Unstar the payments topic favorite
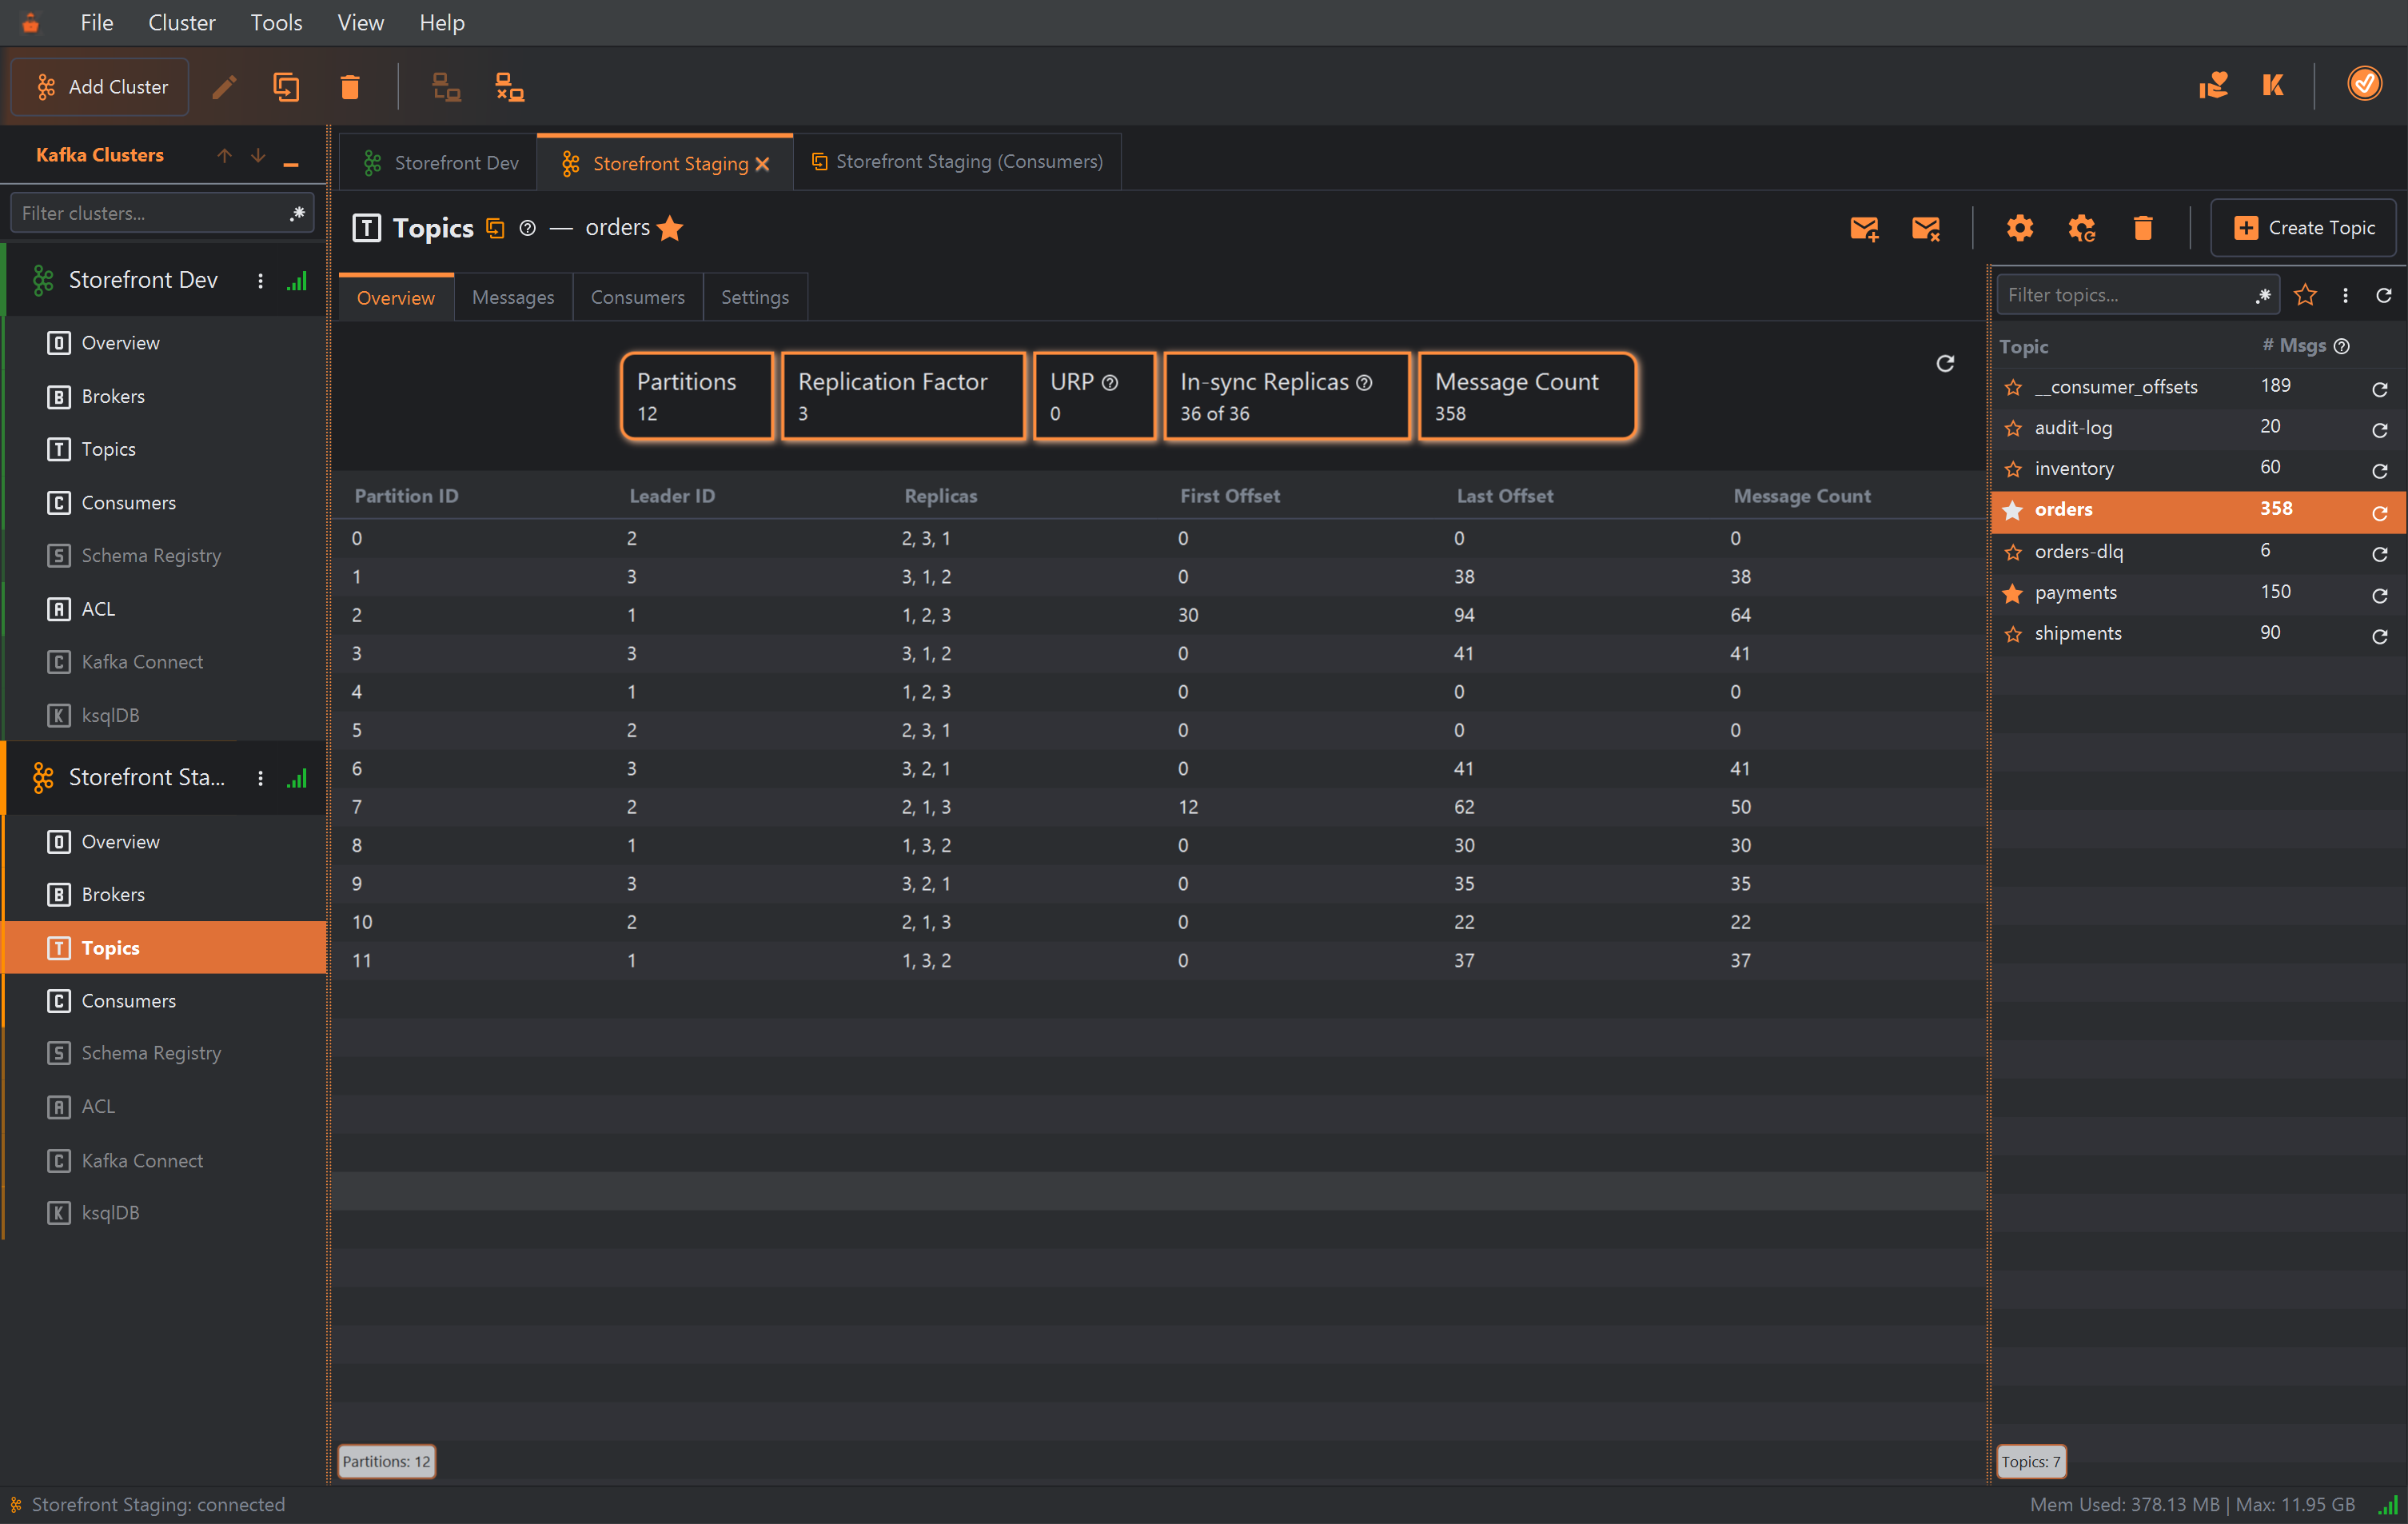 2013,594
